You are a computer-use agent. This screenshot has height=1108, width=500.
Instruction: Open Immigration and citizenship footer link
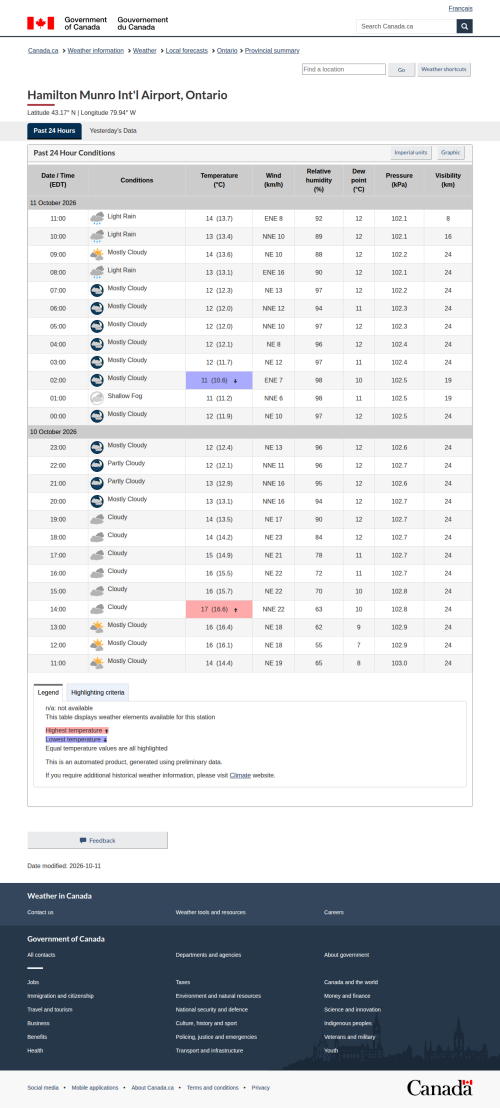(x=60, y=996)
